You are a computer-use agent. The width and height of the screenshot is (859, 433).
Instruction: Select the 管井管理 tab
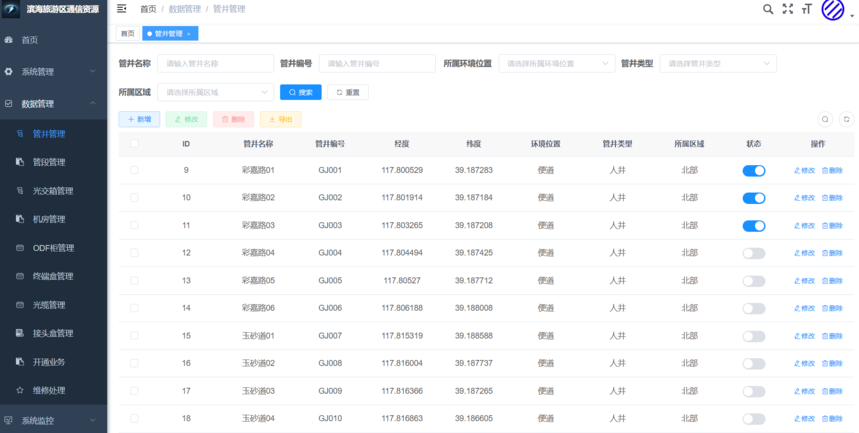(168, 33)
